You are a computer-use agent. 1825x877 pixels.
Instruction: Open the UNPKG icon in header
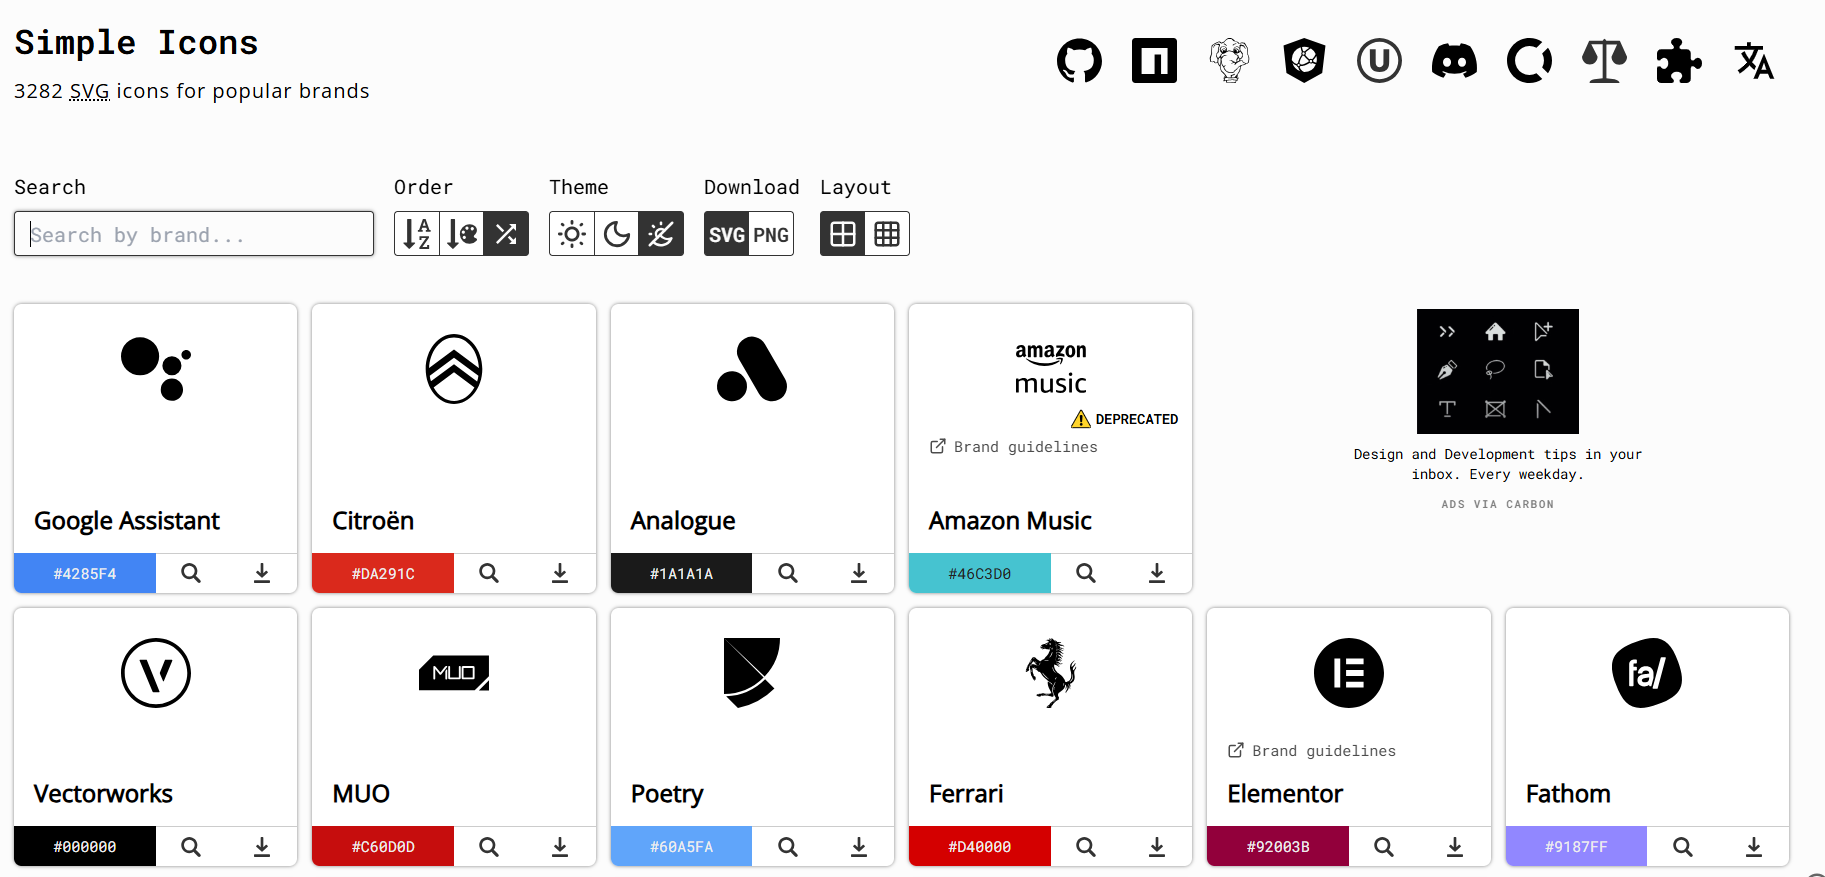coord(1379,61)
